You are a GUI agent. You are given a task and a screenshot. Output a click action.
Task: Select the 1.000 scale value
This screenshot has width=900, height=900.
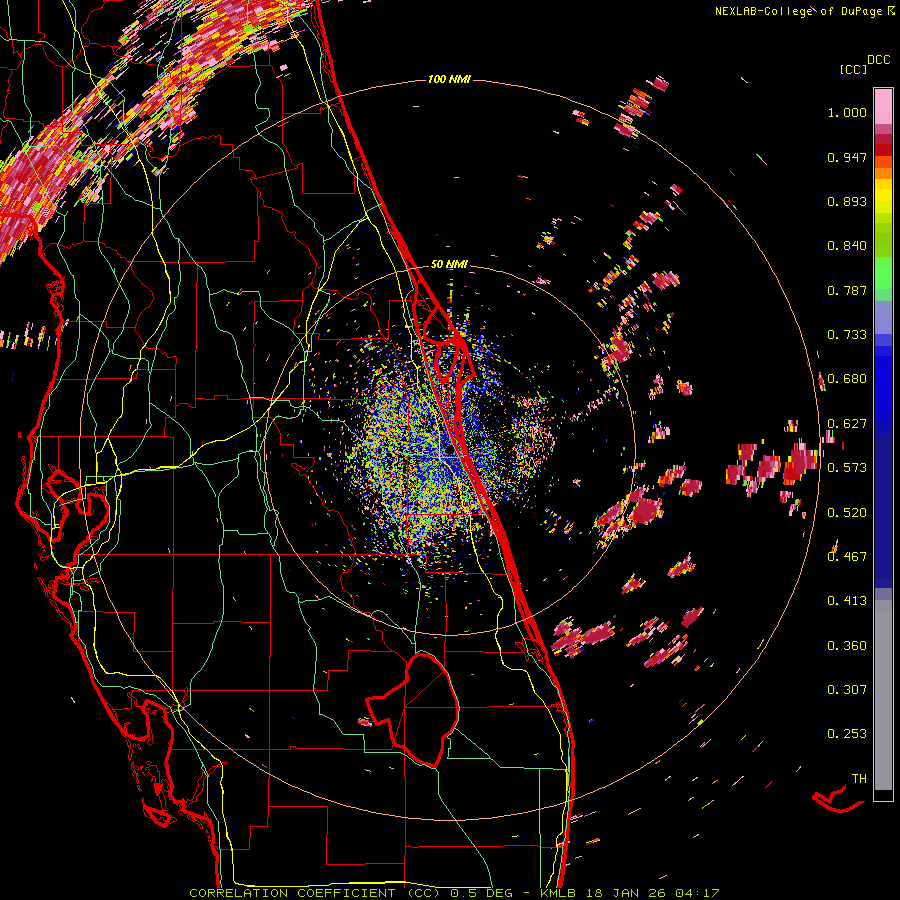(847, 112)
